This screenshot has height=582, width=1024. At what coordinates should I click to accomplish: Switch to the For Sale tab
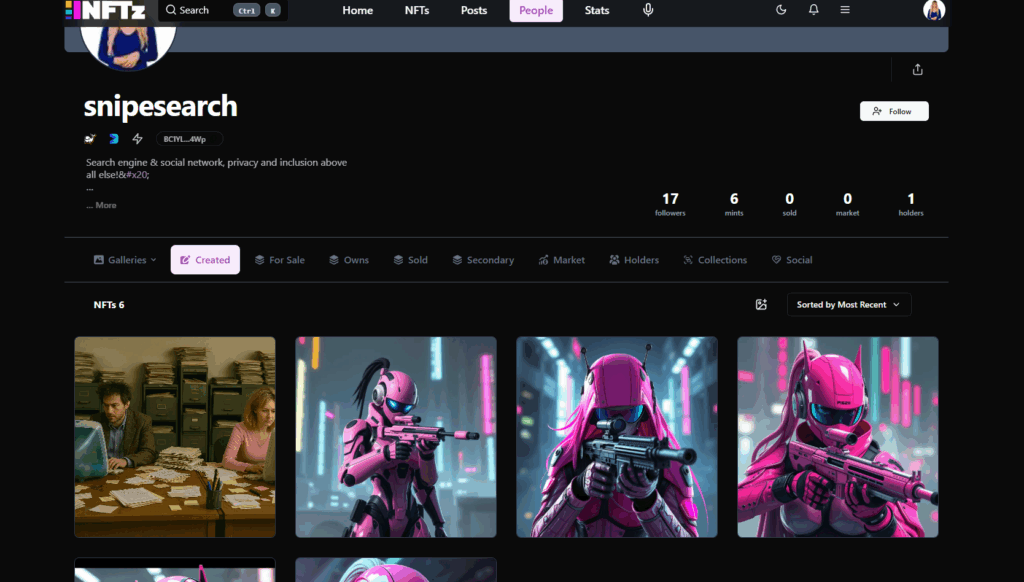[279, 260]
